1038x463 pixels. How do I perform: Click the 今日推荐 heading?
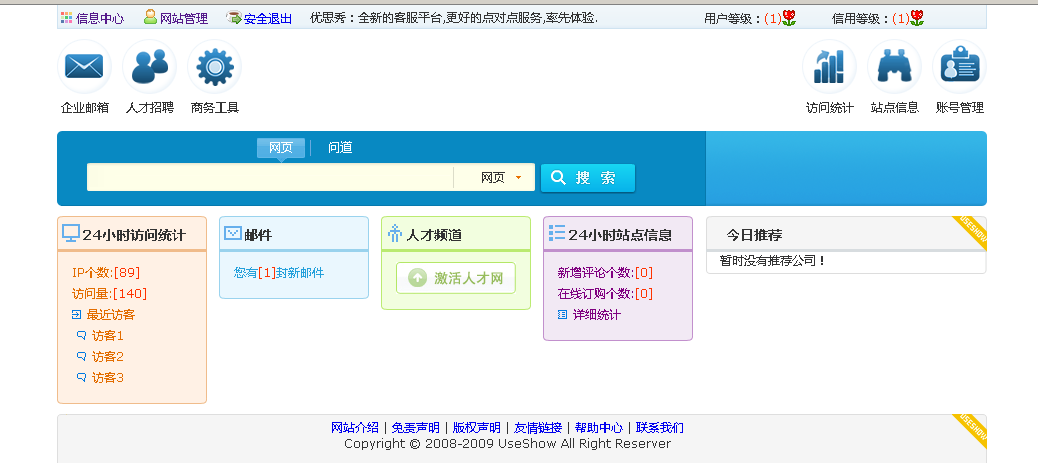point(754,235)
